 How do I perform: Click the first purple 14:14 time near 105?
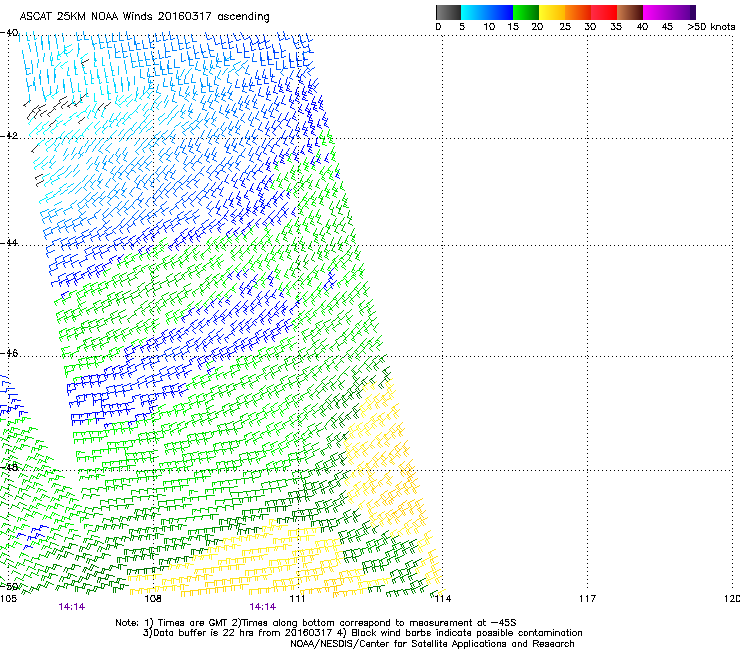point(72,607)
